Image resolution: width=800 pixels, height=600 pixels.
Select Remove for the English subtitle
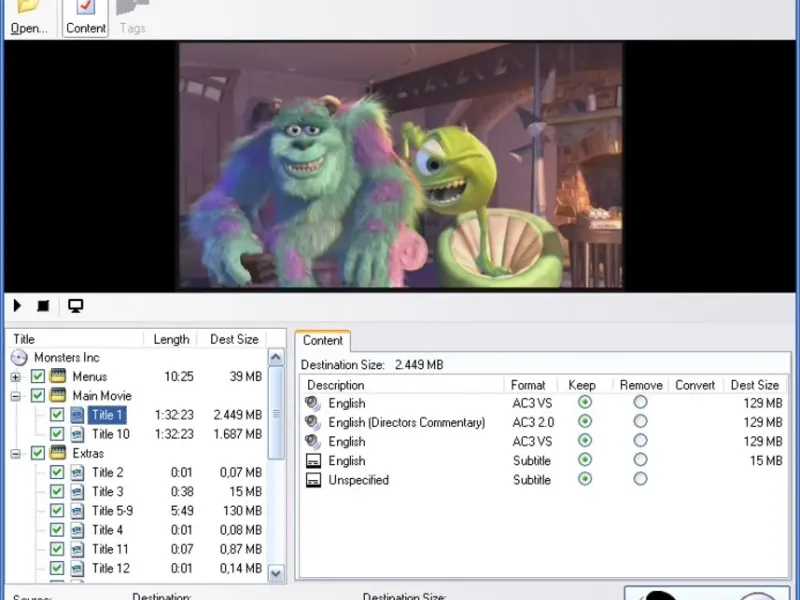(x=640, y=460)
